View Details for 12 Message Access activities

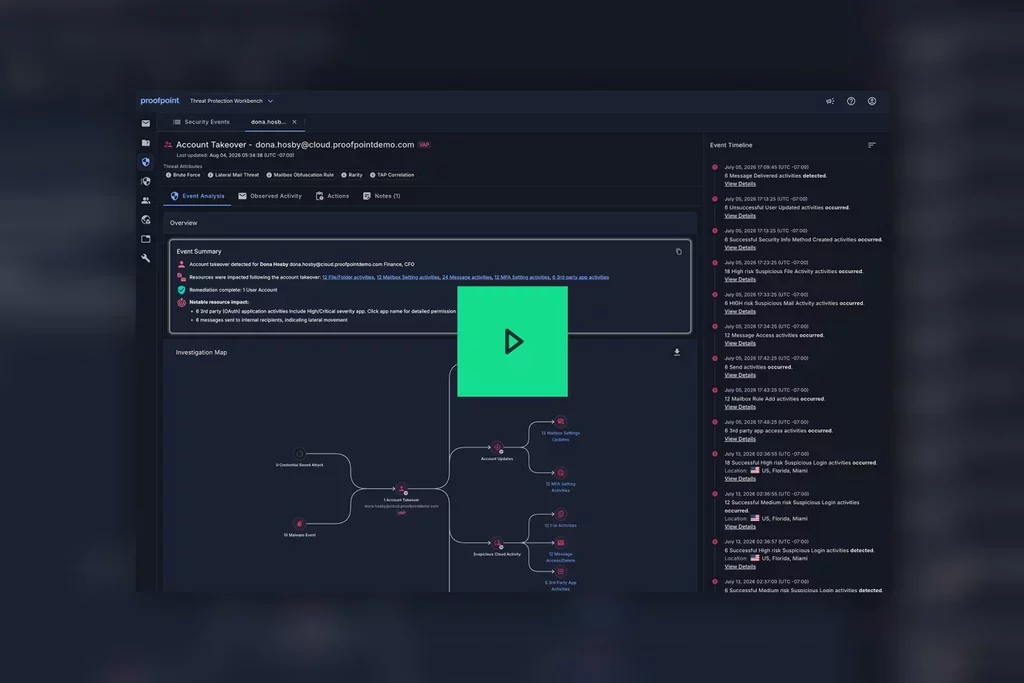tap(740, 343)
